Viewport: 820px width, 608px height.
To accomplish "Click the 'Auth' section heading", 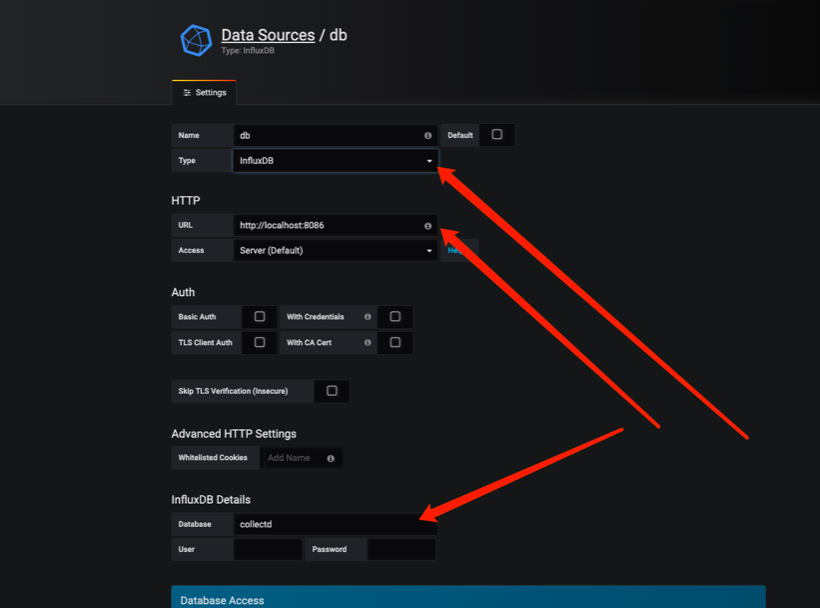I will 183,292.
